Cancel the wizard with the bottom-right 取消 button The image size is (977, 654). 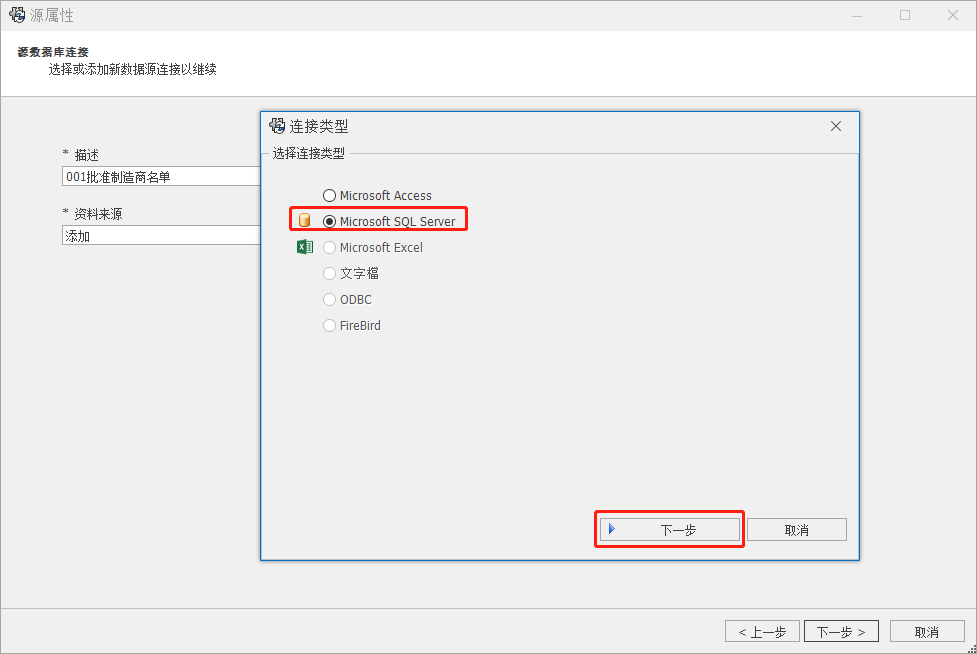[927, 632]
